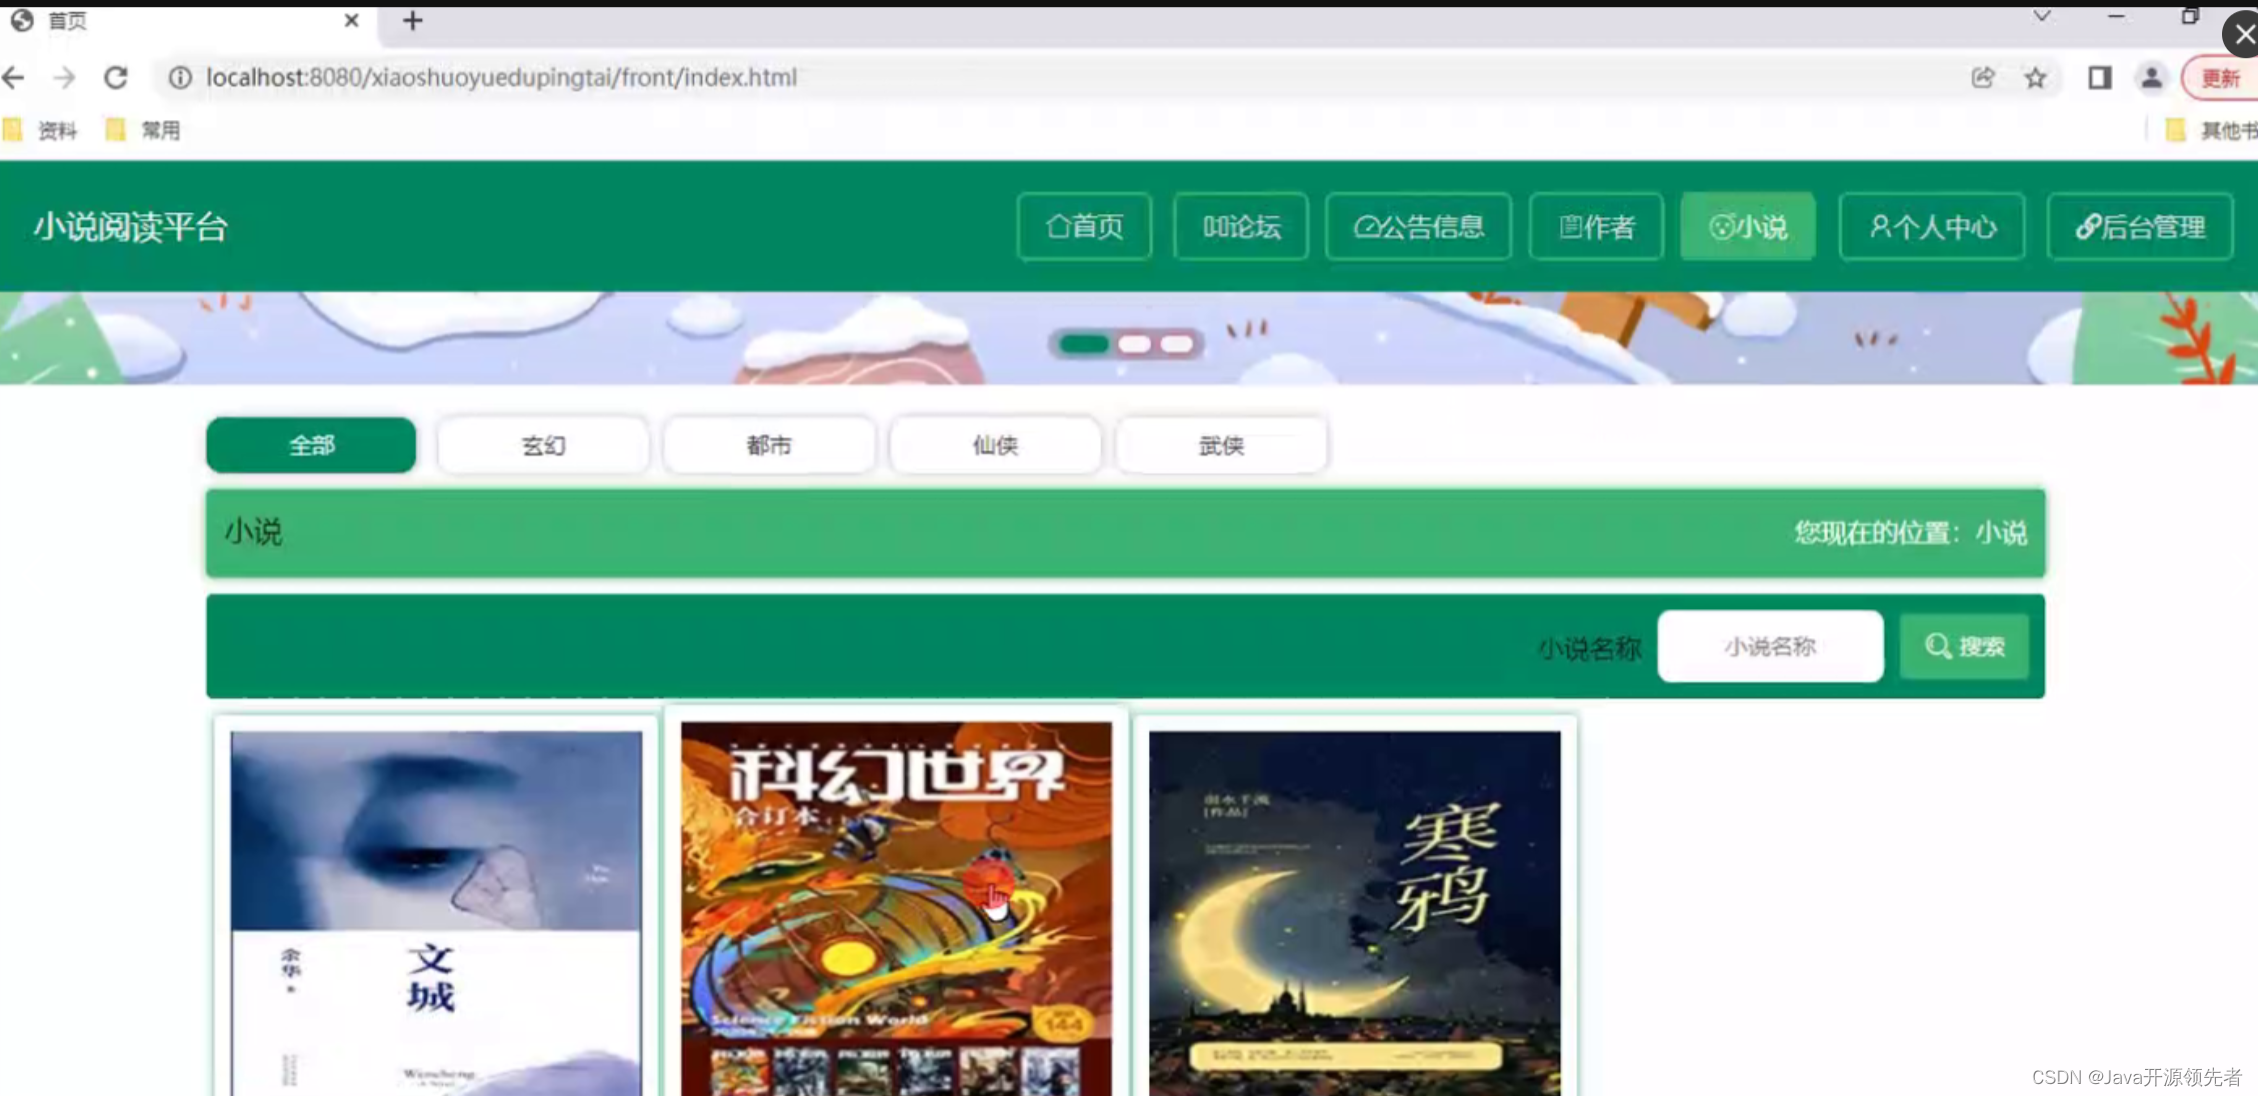Go to 论坛 navigation item
The height and width of the screenshot is (1096, 2258).
tap(1241, 227)
